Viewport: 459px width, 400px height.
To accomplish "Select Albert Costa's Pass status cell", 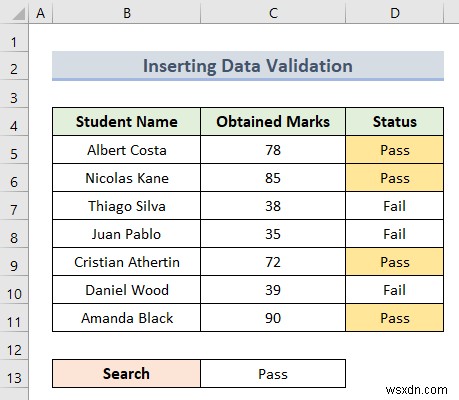I will (395, 150).
